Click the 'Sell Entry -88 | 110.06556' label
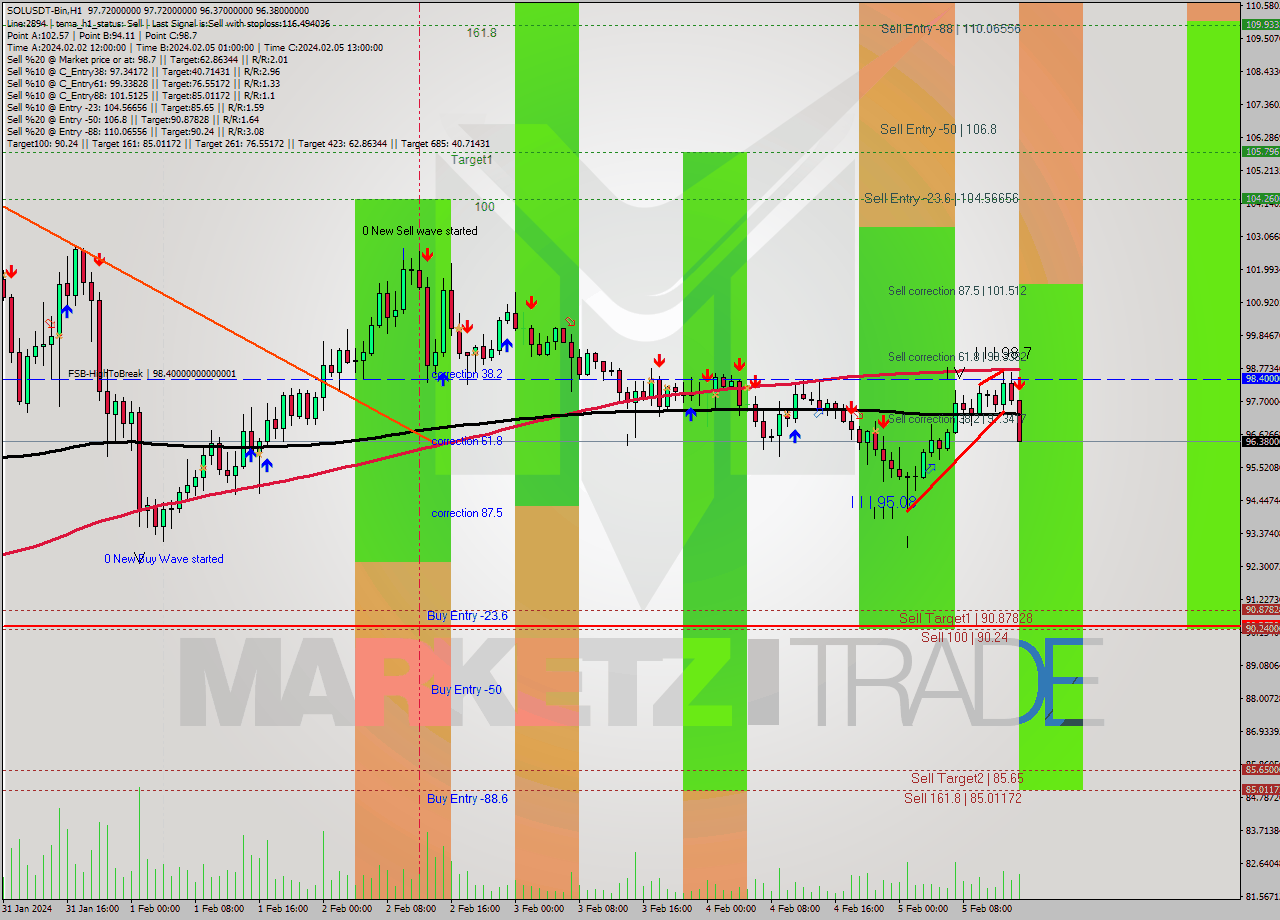The image size is (1280, 920). (x=950, y=29)
